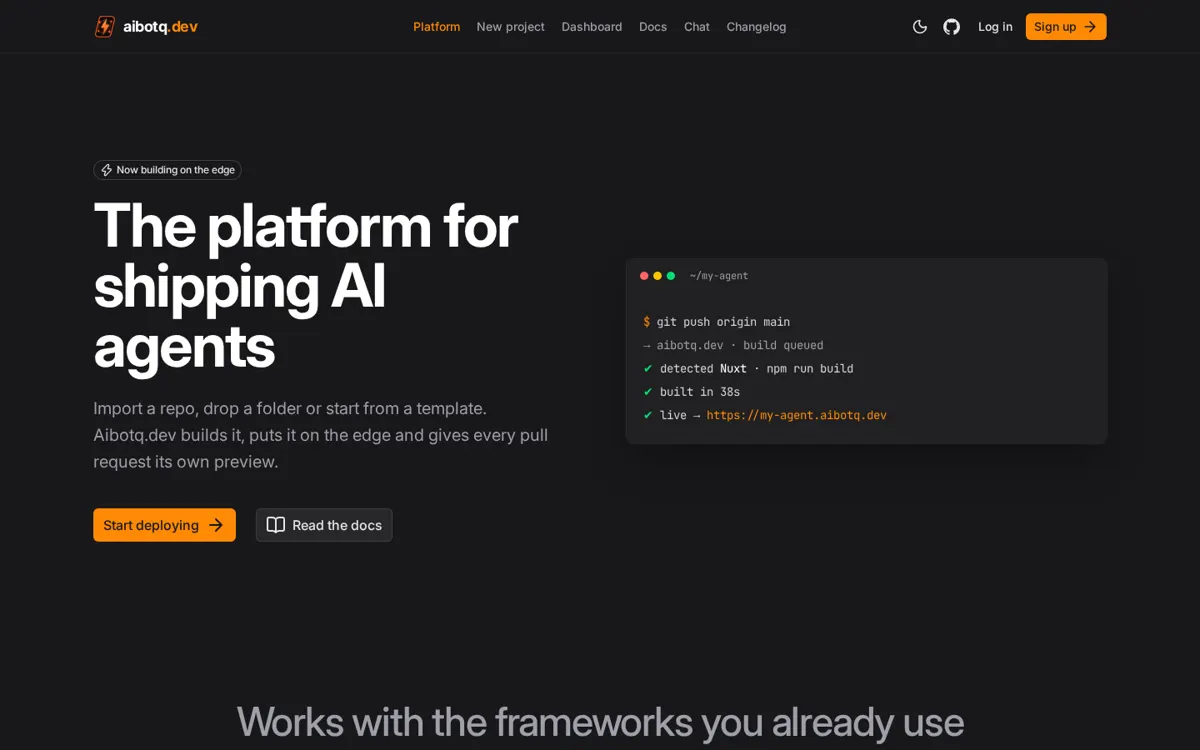Click the aibotq.dev lightning logo icon
Screen dimensions: 1200x750
pos(105,27)
